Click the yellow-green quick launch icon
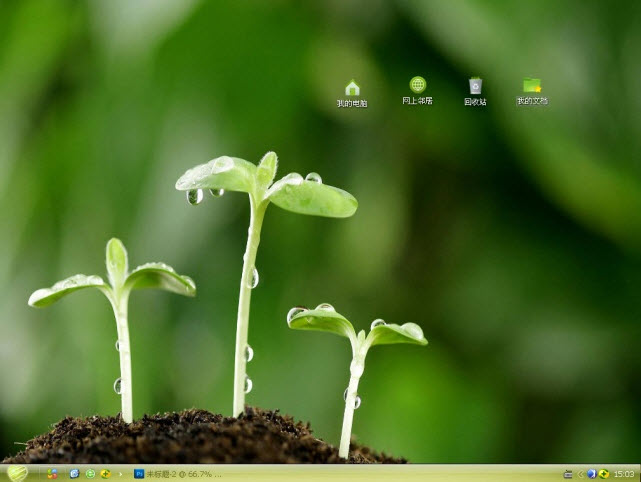The width and height of the screenshot is (641, 482). click(105, 474)
